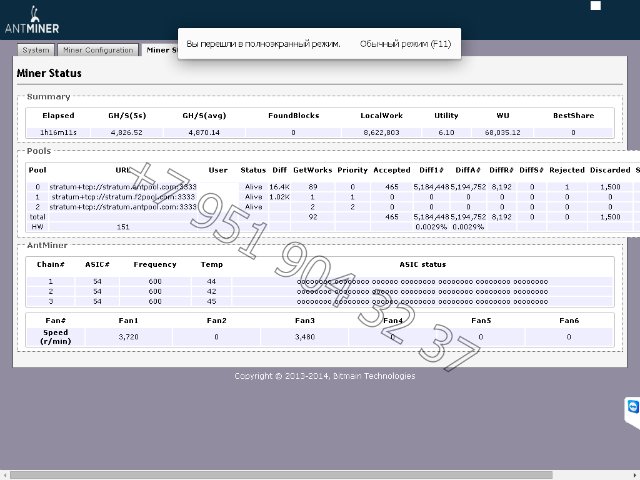The image size is (640, 480).
Task: Click the white square in top-right header
Action: pyautogui.click(x=596, y=6)
